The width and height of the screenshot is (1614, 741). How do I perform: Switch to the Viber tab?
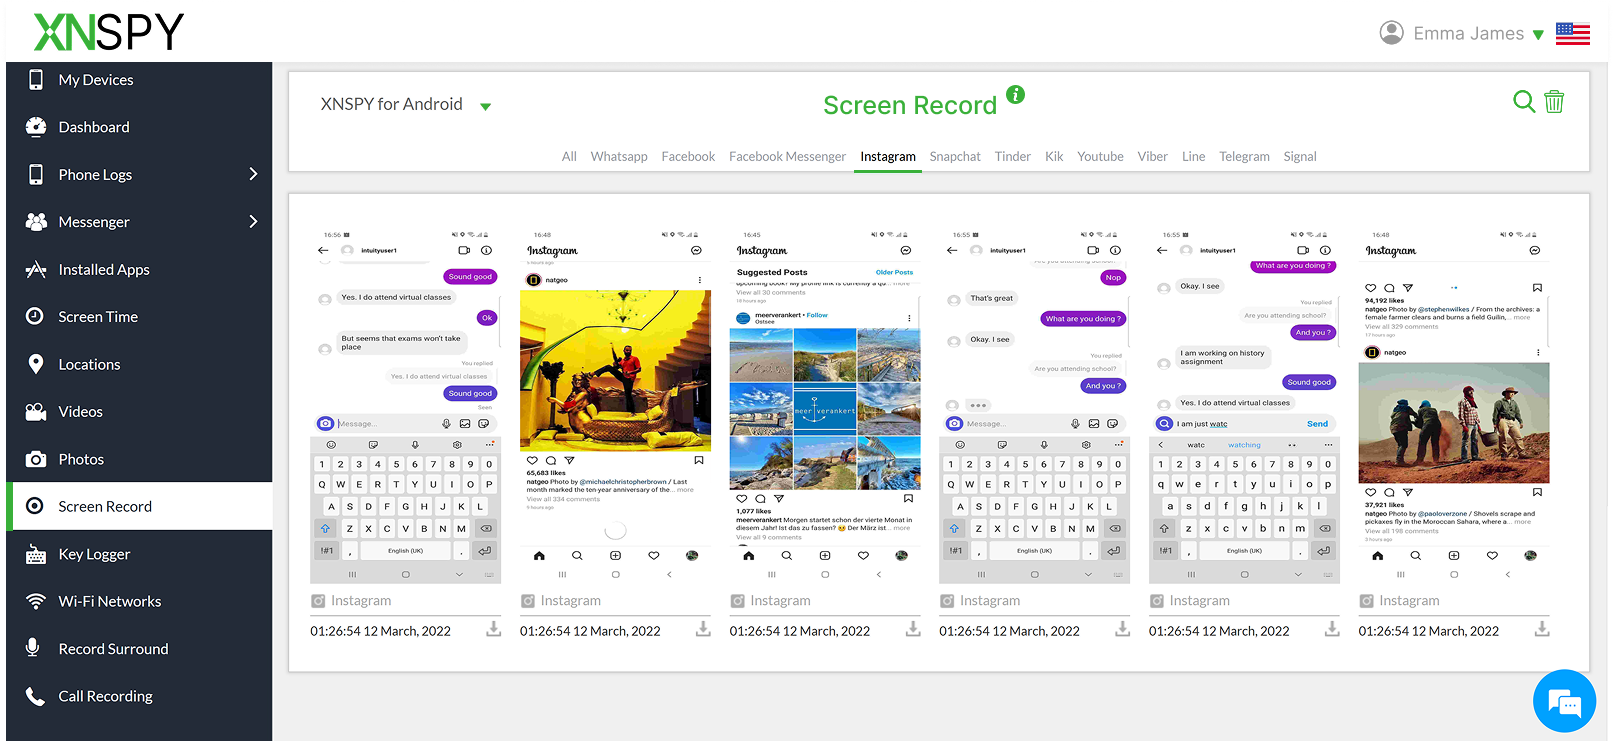[1152, 157]
